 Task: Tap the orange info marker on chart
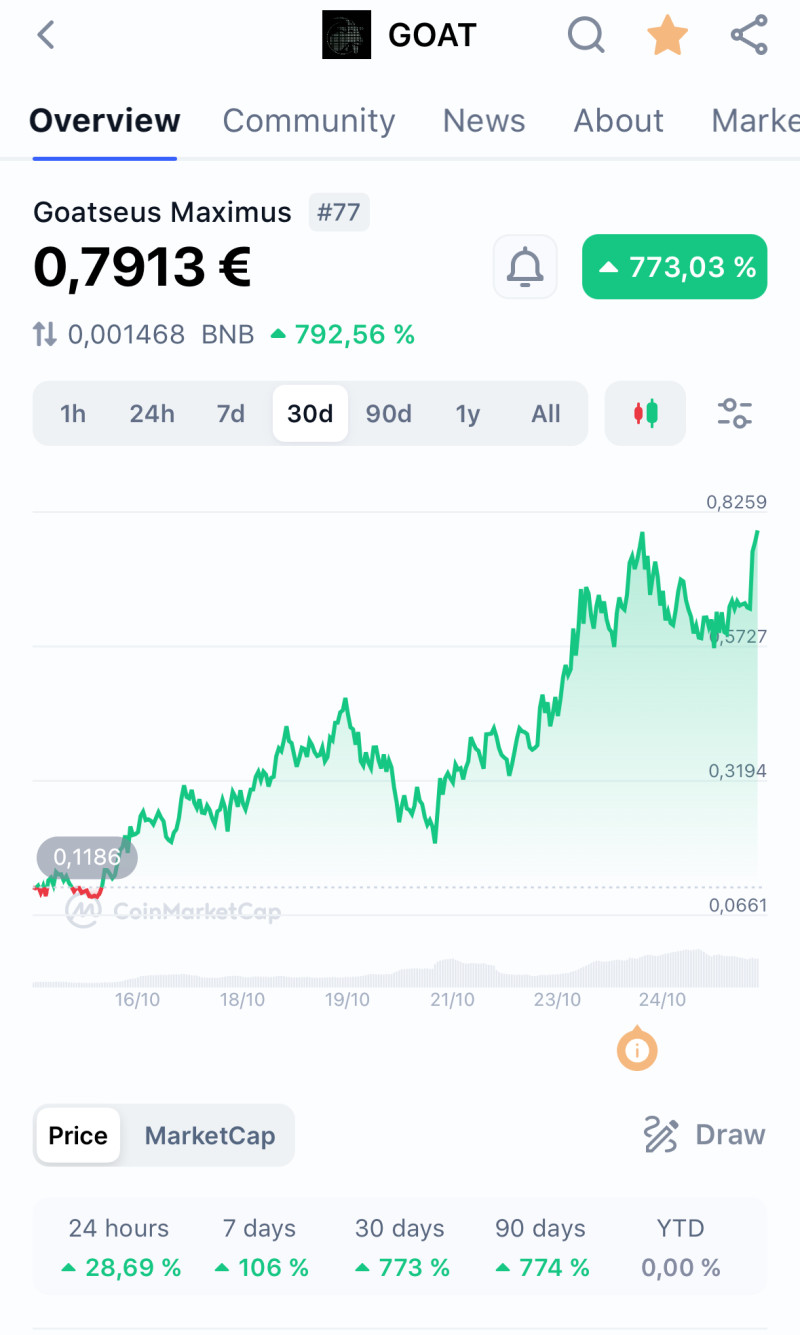coord(638,1050)
